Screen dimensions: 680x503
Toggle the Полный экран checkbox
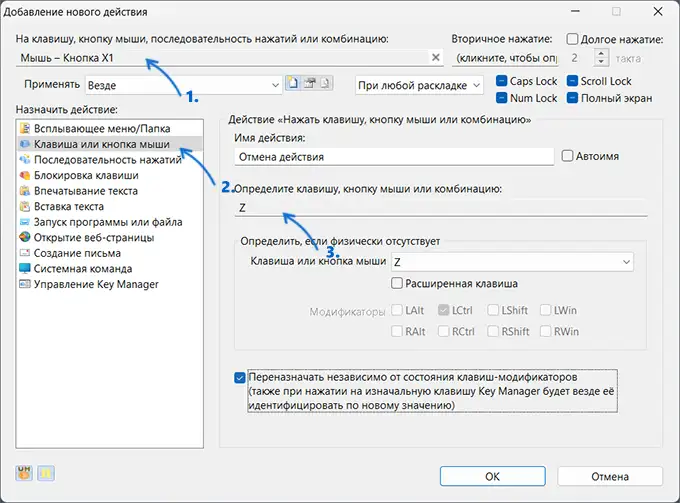click(x=572, y=98)
